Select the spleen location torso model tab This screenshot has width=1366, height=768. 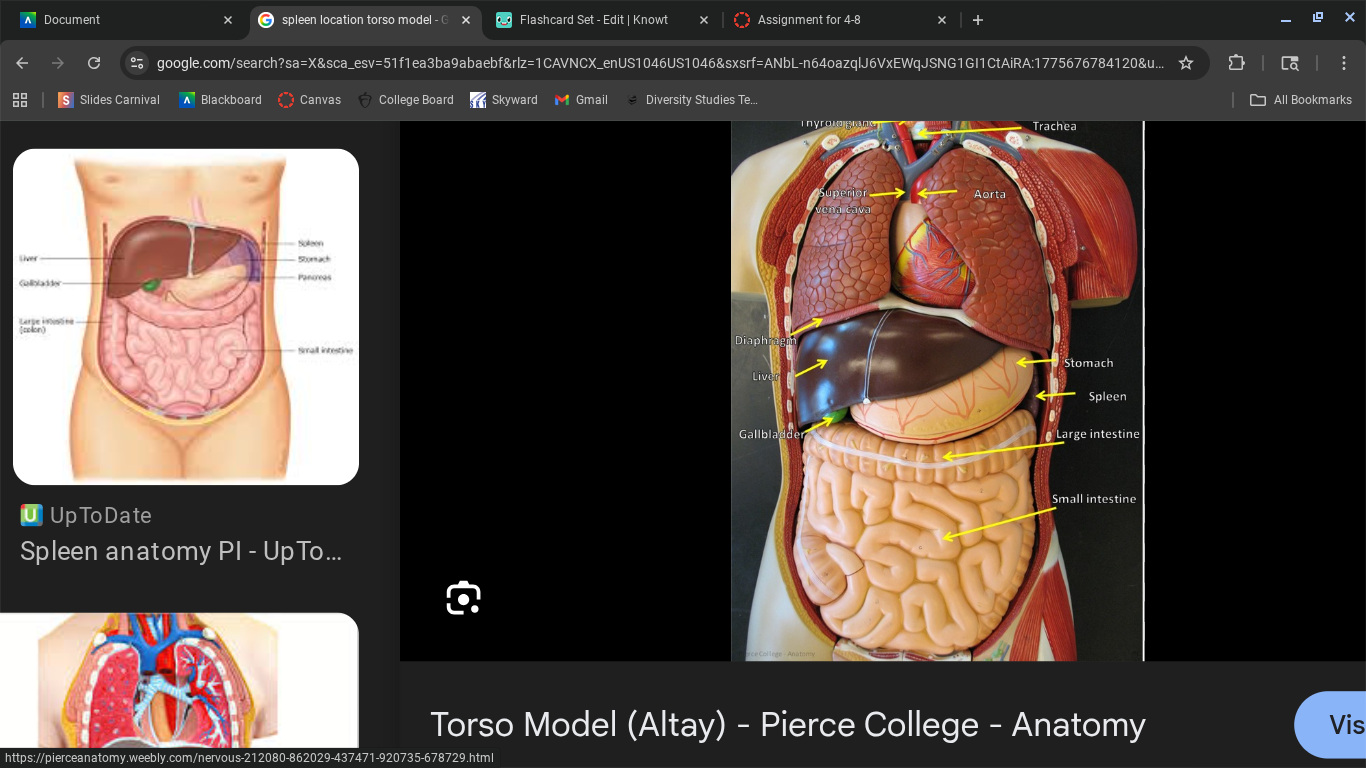tap(364, 20)
